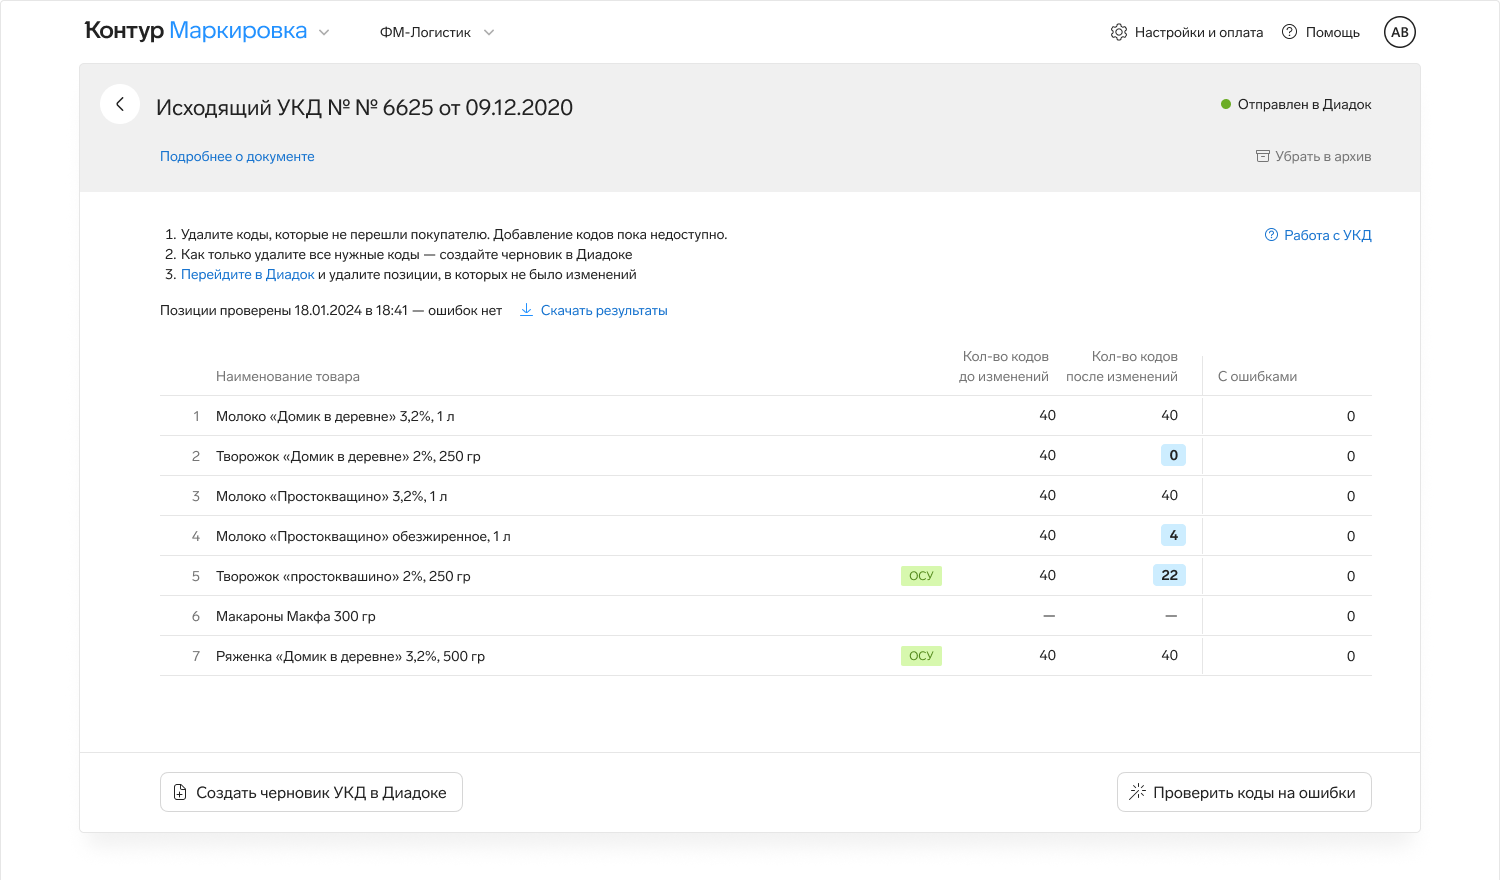Screen dimensions: 1500x880
Task: Select row Творожок «Домик в деревне» 2%, 250 гр
Action: point(765,456)
